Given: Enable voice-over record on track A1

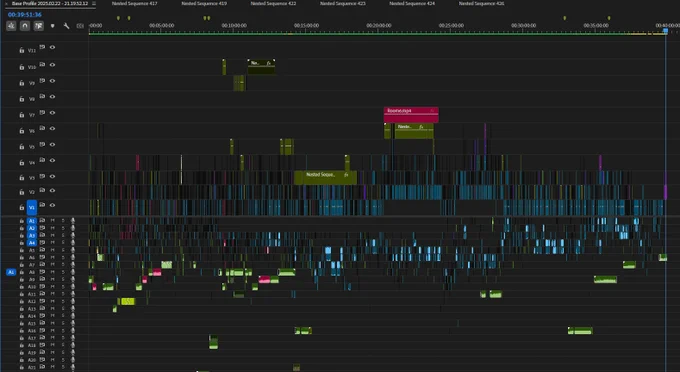Looking at the screenshot, I should [73, 221].
